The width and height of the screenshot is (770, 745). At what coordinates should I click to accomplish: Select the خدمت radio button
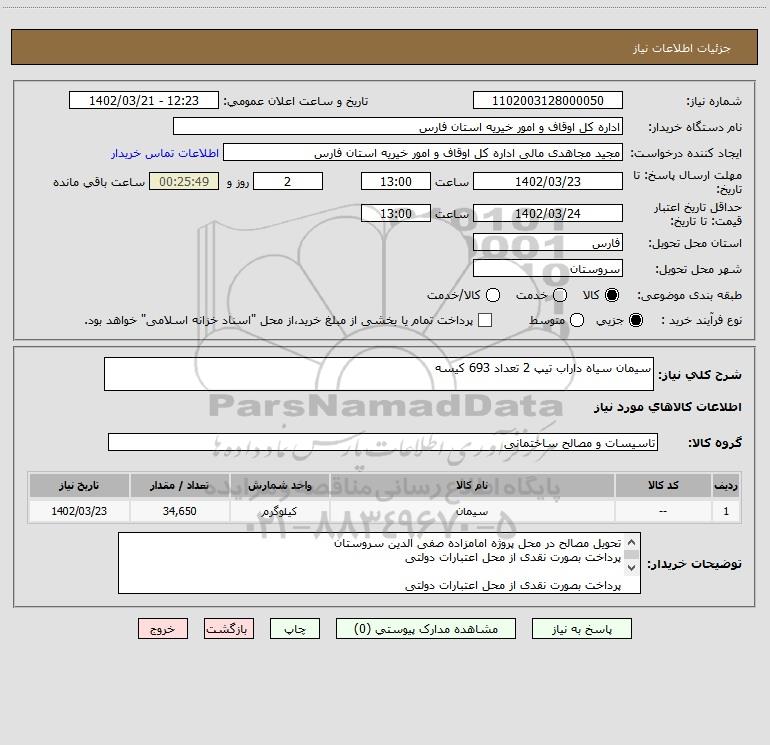(560, 295)
